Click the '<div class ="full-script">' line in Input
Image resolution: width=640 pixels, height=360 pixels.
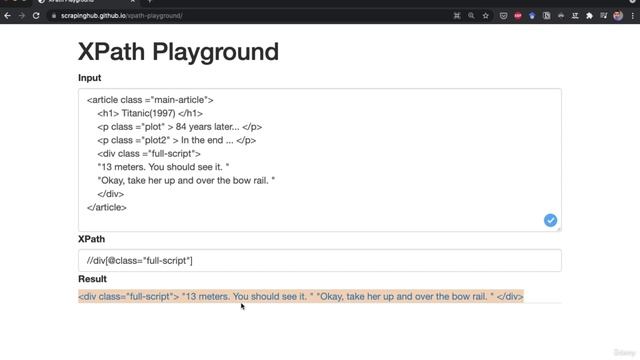pyautogui.click(x=149, y=153)
